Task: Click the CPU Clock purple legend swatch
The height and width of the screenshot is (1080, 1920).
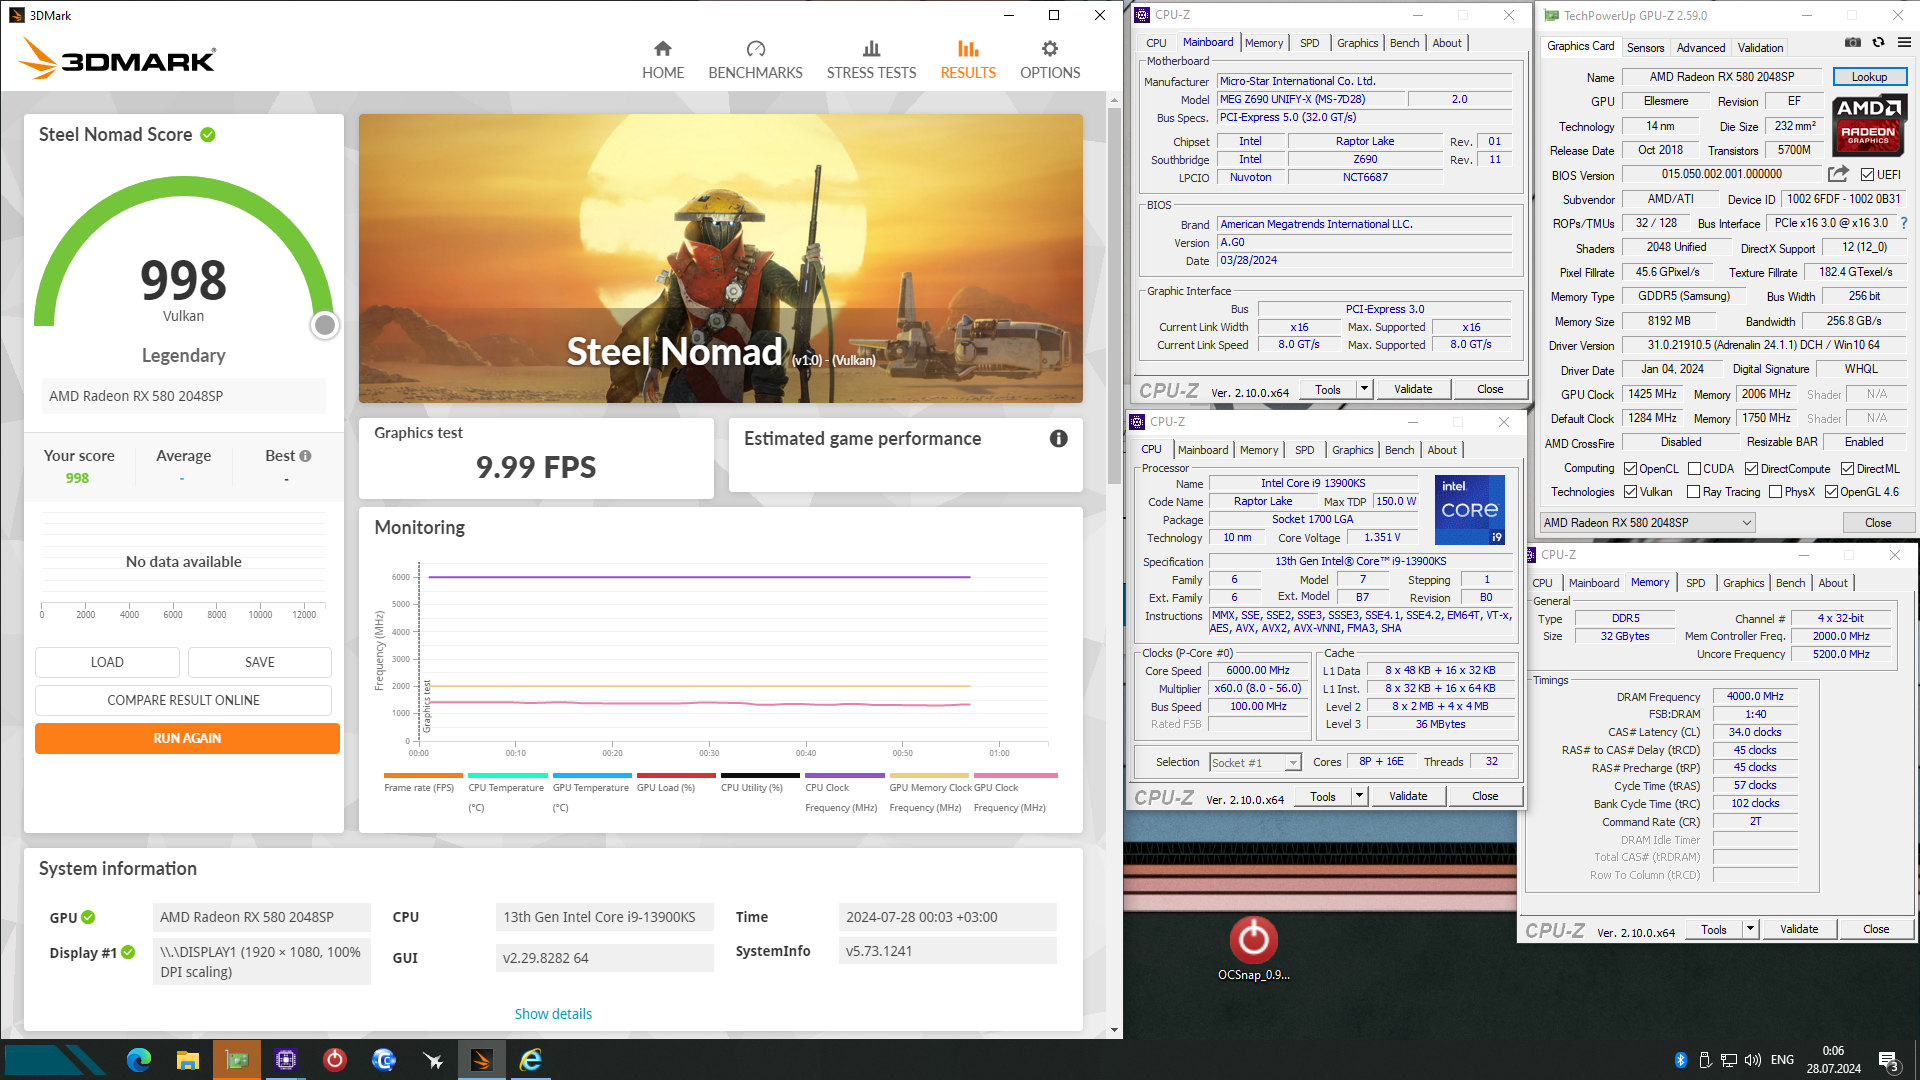Action: click(x=845, y=775)
